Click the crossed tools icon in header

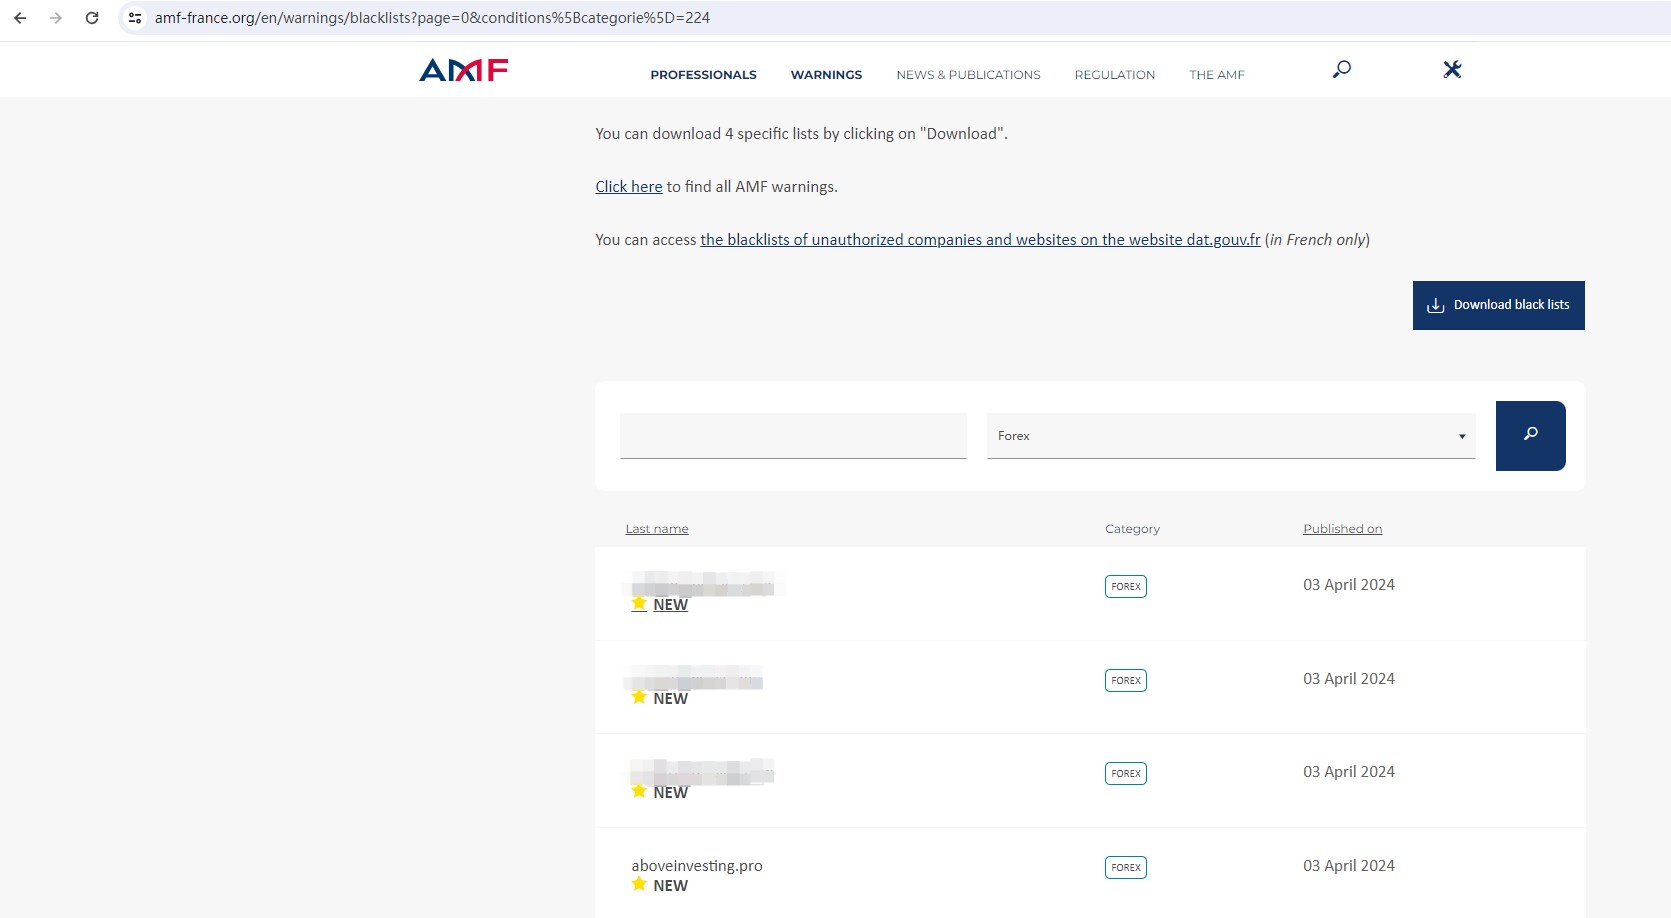click(1452, 69)
